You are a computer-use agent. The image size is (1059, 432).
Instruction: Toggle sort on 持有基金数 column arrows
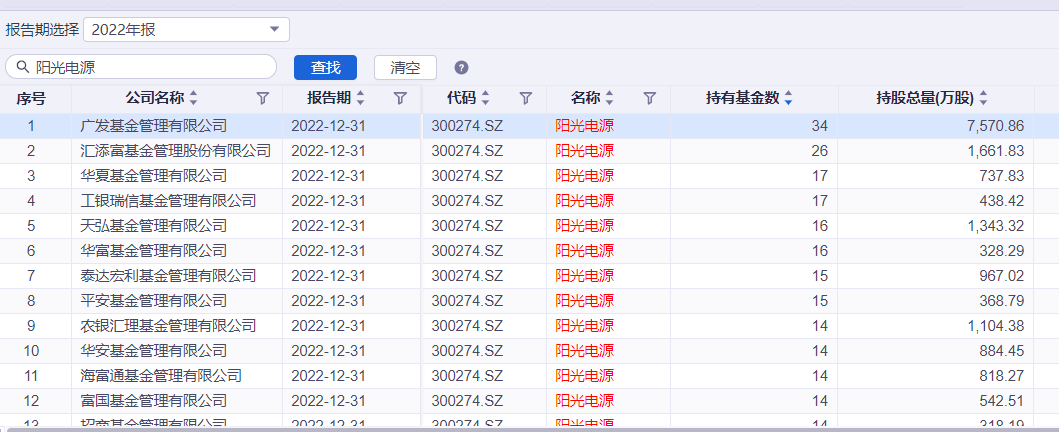point(787,99)
